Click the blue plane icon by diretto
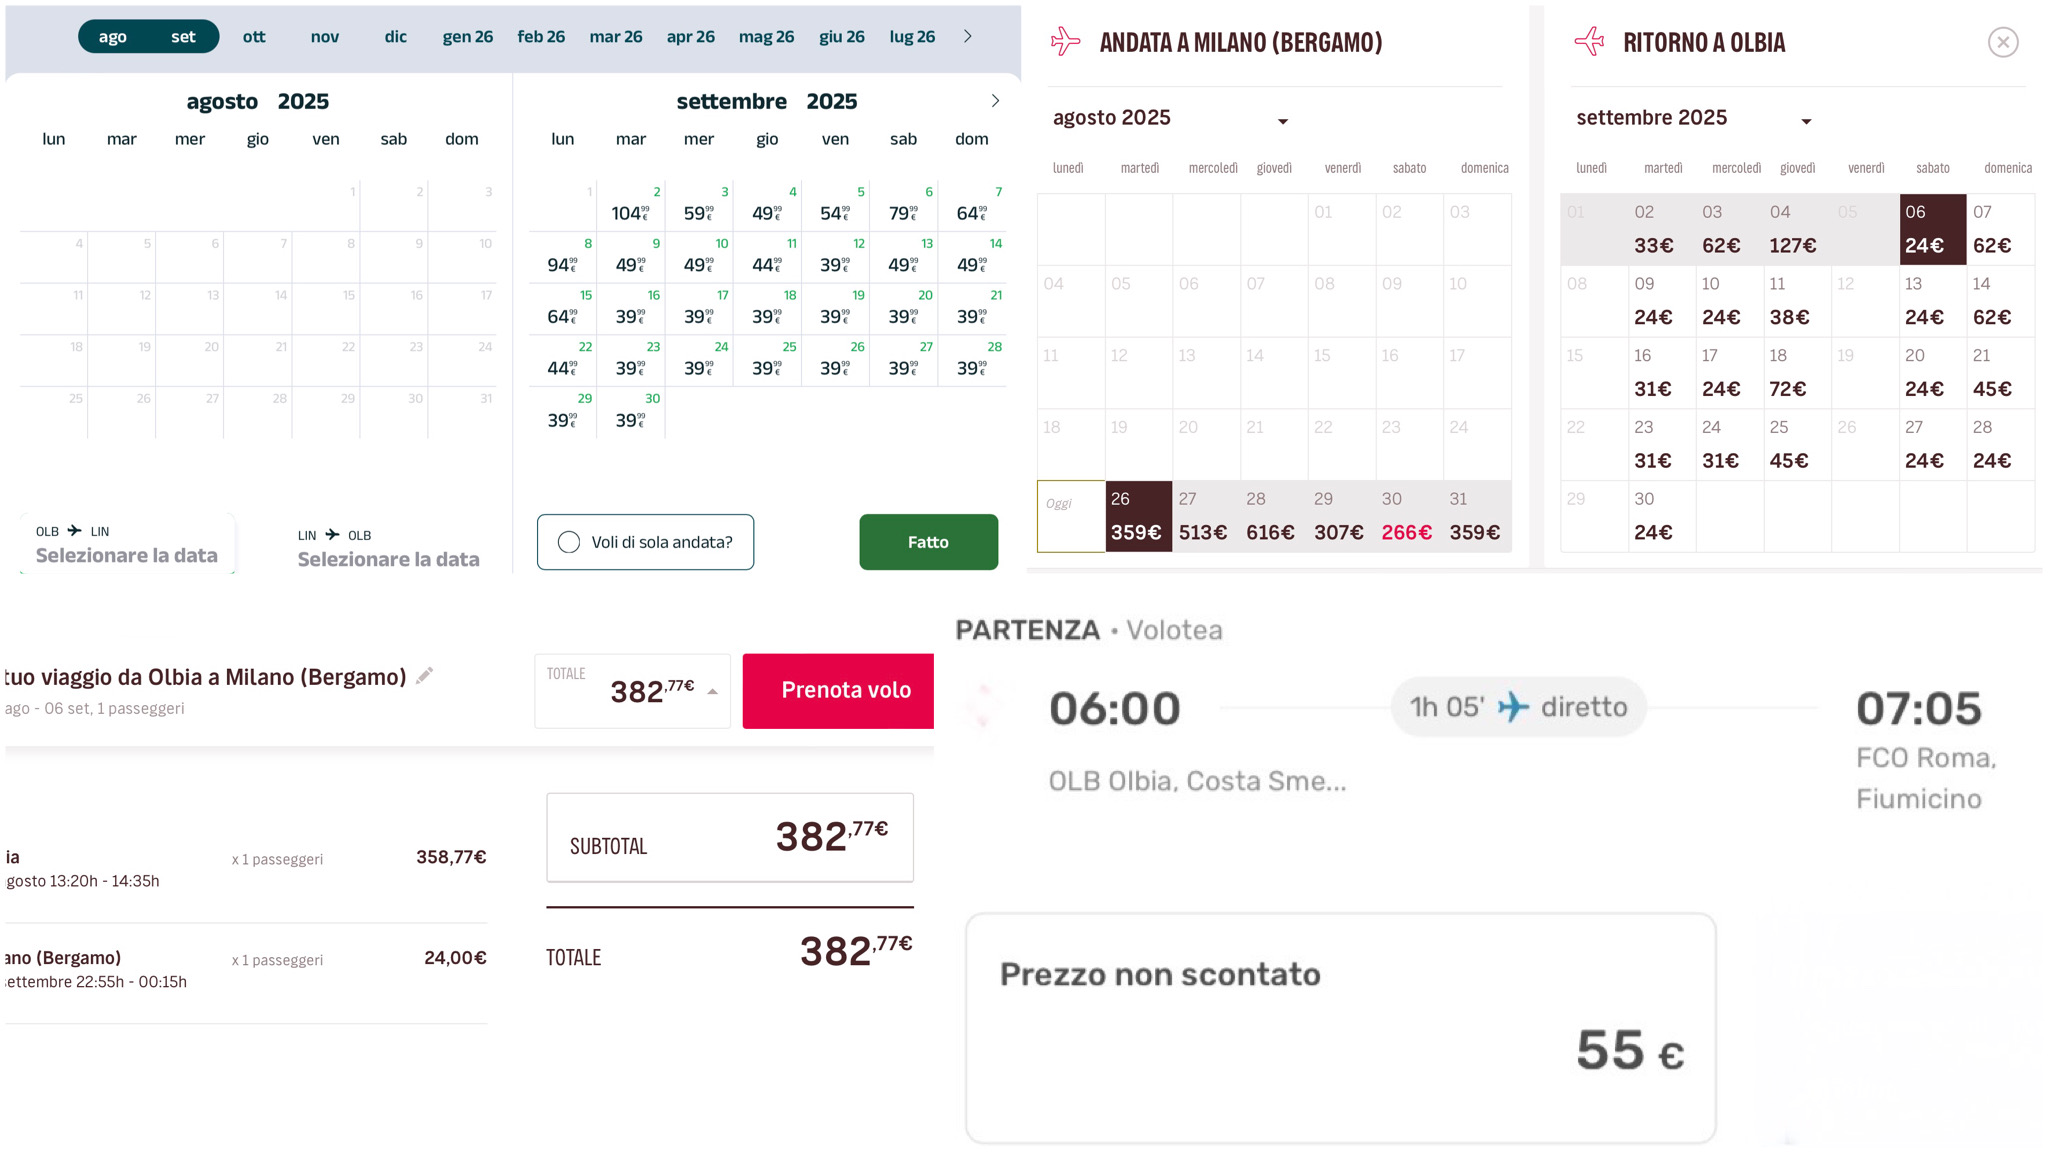 click(1513, 707)
